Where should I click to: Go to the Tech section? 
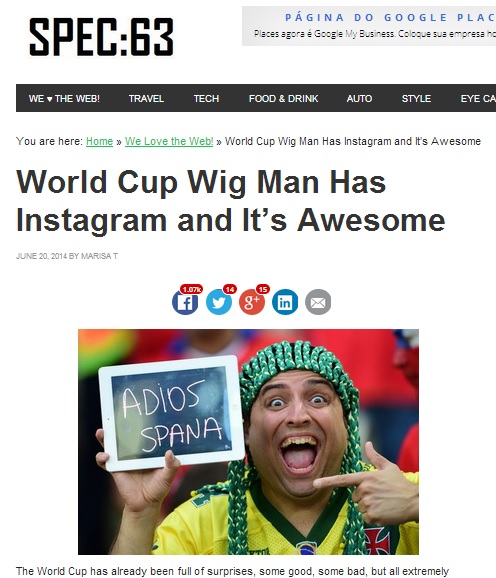(x=206, y=98)
